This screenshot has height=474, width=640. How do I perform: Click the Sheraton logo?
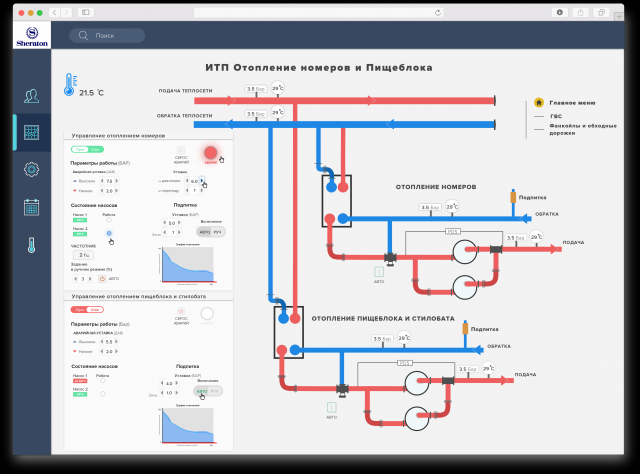(32, 36)
